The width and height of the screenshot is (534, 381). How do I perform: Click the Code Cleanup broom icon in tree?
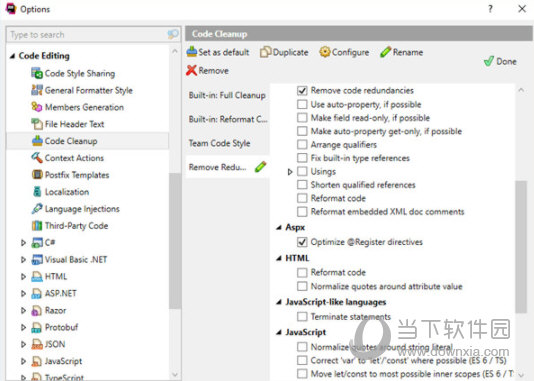coord(37,141)
